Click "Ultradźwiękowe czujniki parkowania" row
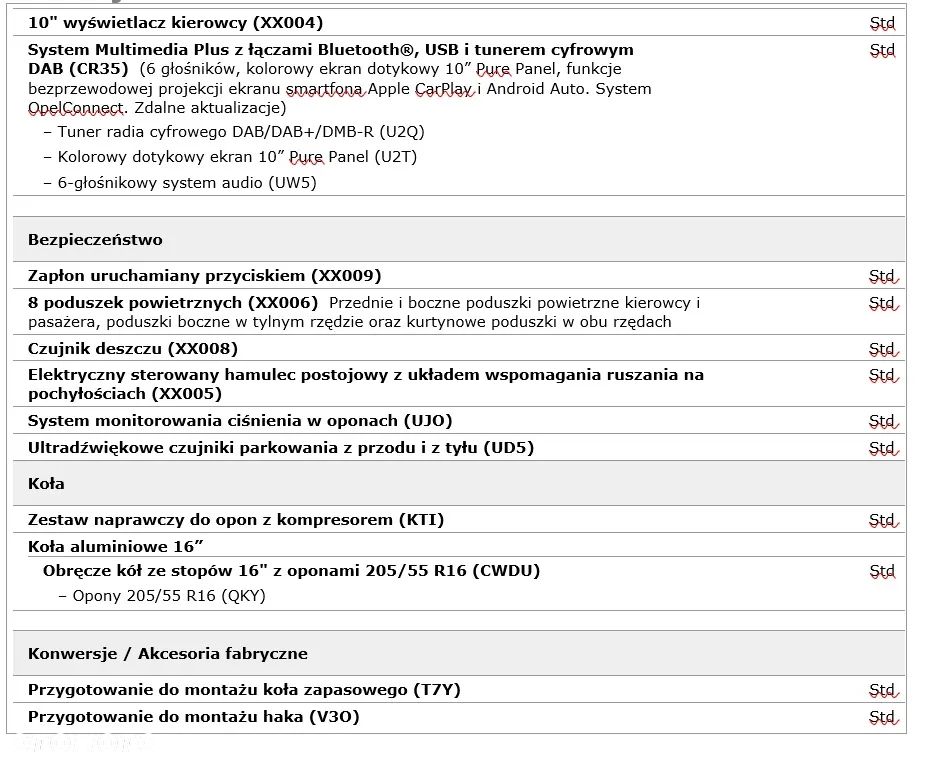This screenshot has height=762, width=927. coord(280,448)
